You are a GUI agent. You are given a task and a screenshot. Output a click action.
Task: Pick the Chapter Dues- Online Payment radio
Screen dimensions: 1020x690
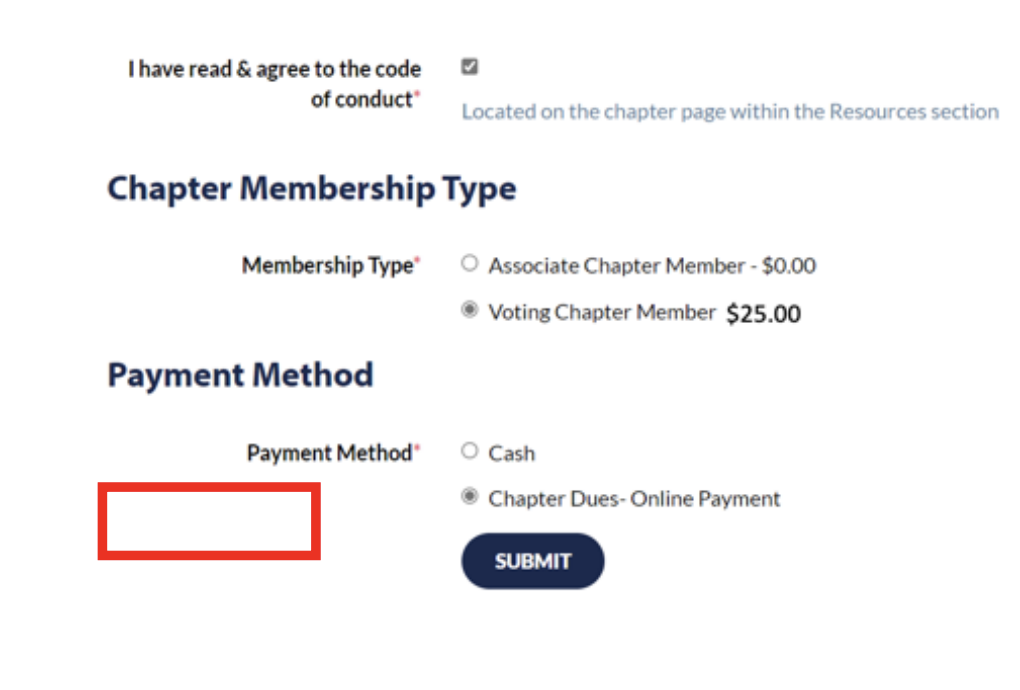(x=469, y=497)
